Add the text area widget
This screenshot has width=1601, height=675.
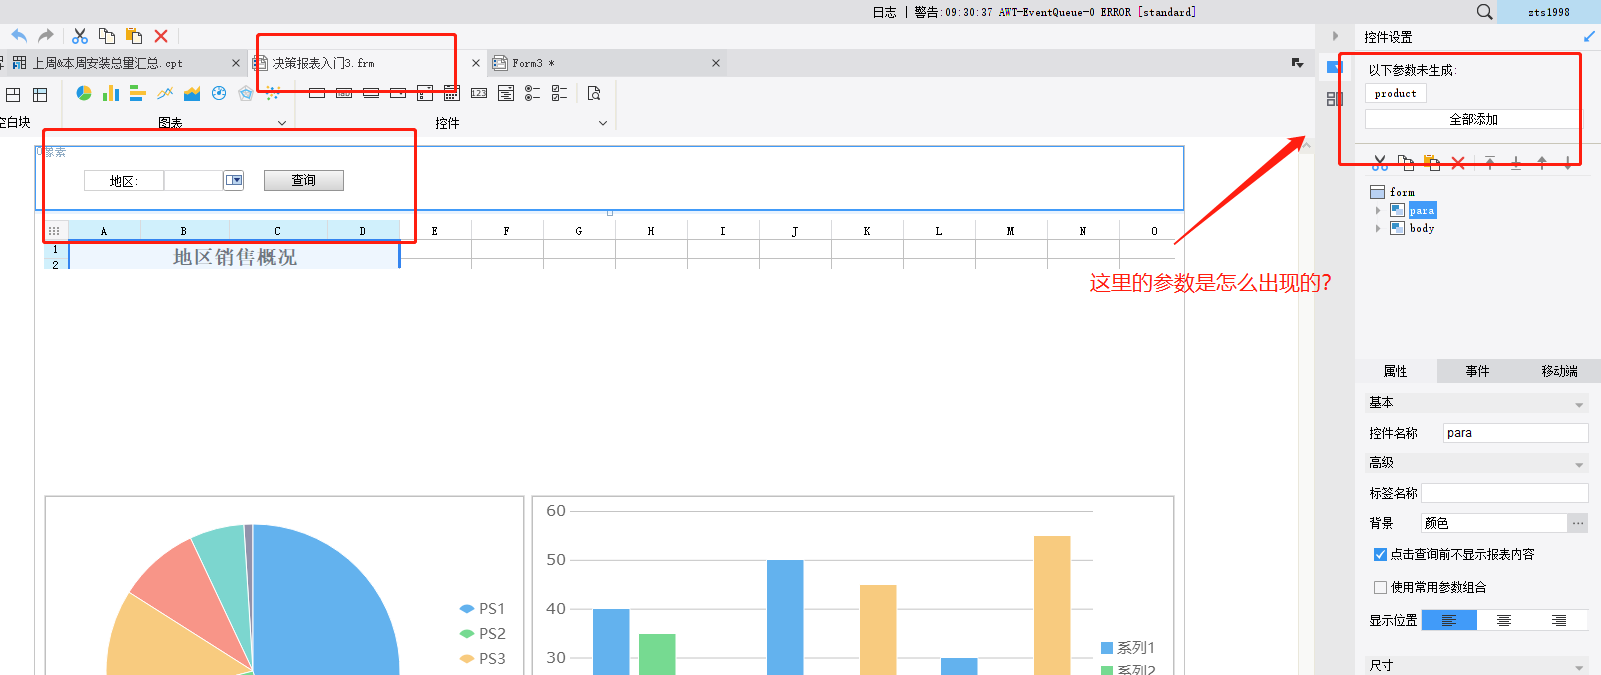[506, 93]
